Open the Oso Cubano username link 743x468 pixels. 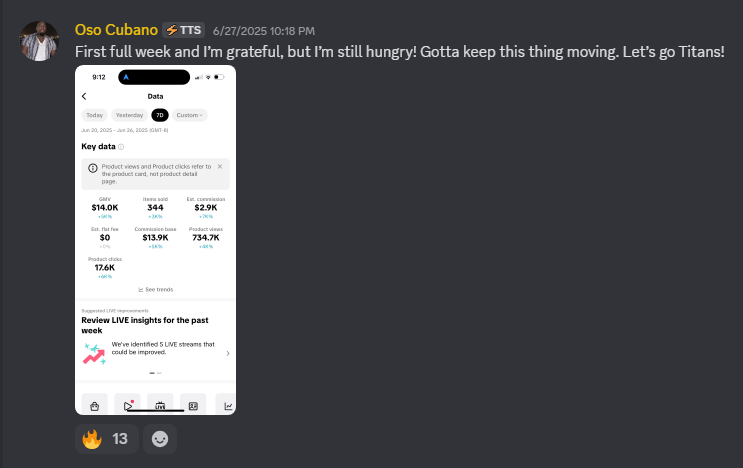coord(116,30)
